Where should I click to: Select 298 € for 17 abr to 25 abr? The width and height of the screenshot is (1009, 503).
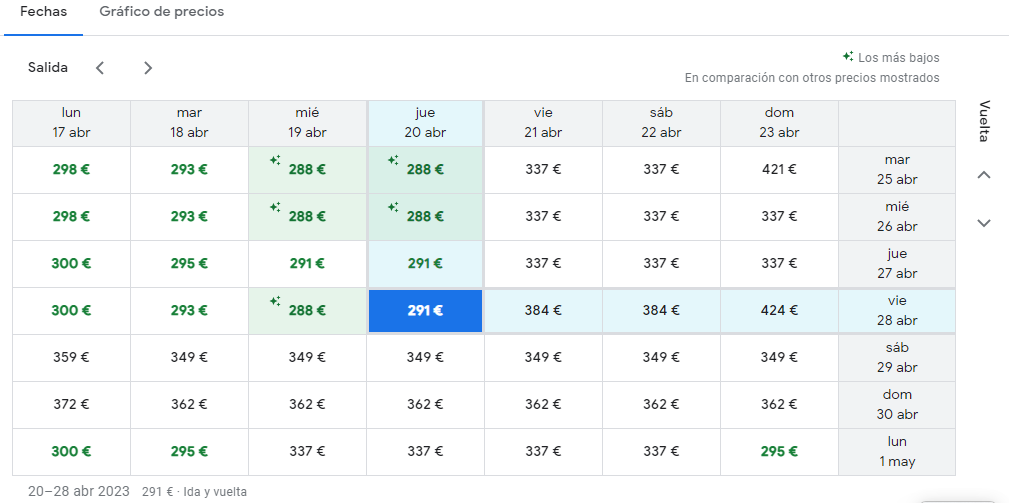(x=71, y=170)
